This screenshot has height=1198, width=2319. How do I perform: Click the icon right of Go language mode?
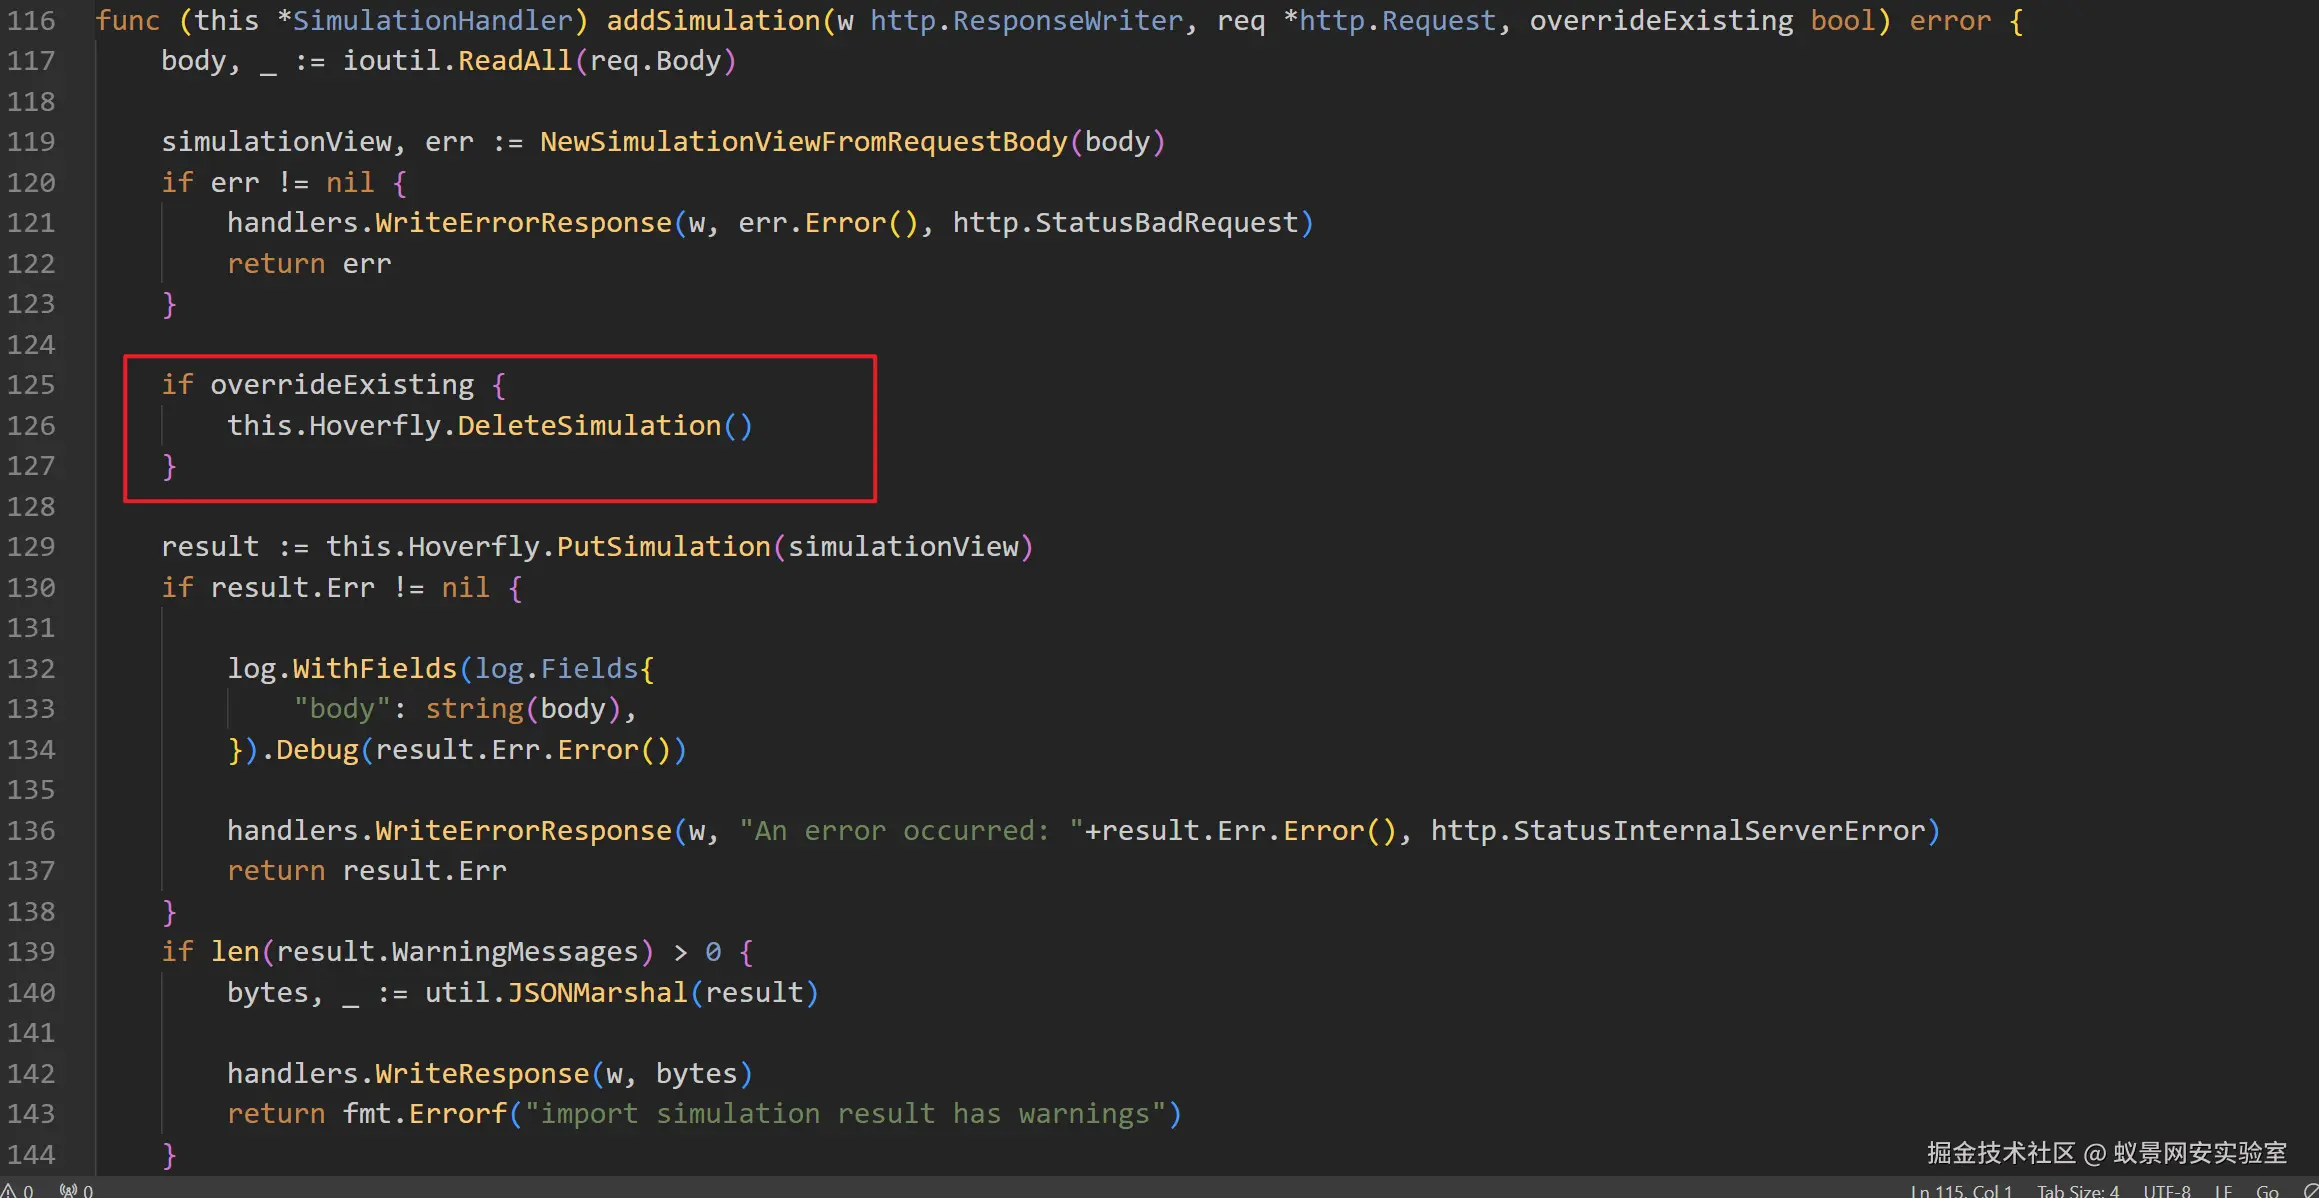tap(2310, 1190)
